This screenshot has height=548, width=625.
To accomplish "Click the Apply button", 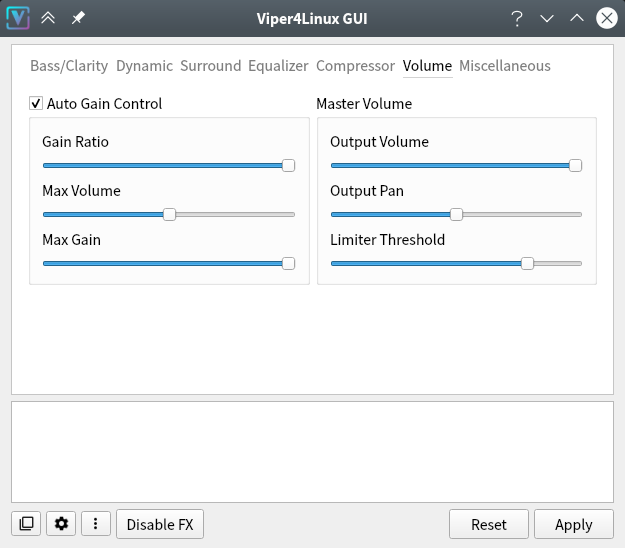I will (x=574, y=524).
